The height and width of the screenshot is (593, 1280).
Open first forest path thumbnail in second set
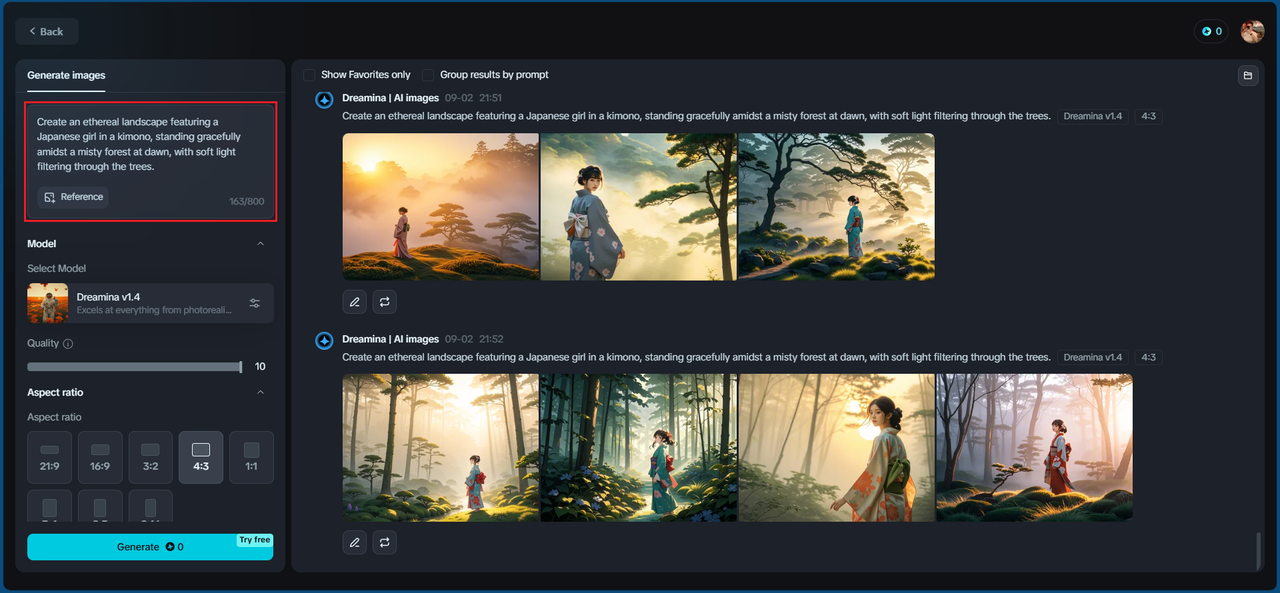[x=441, y=447]
